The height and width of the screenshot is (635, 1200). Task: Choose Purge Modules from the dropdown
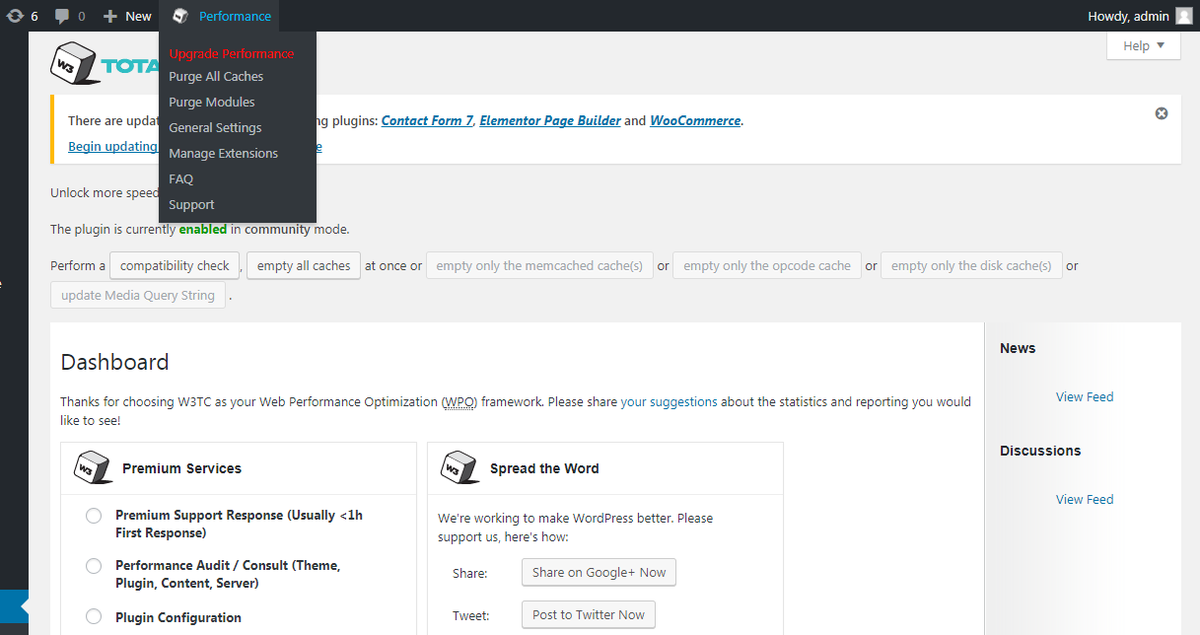[x=211, y=102]
